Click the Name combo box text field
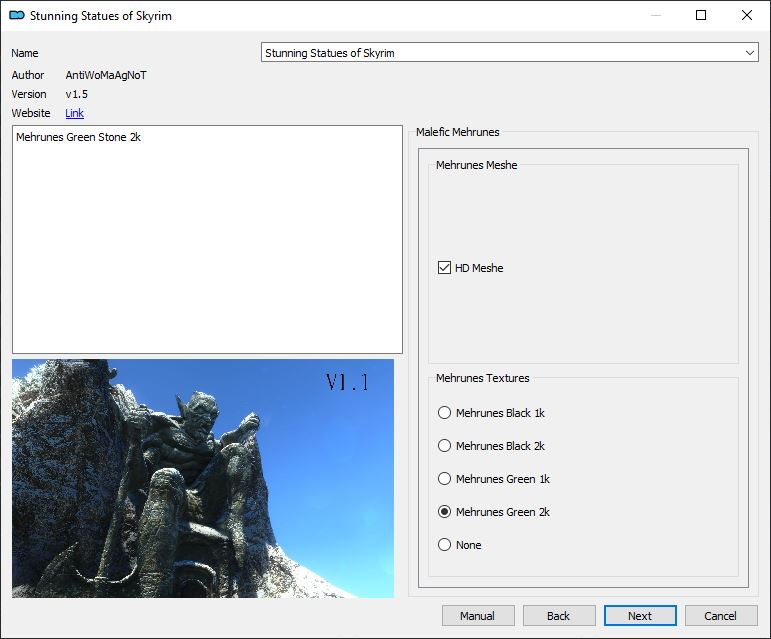 pos(500,53)
